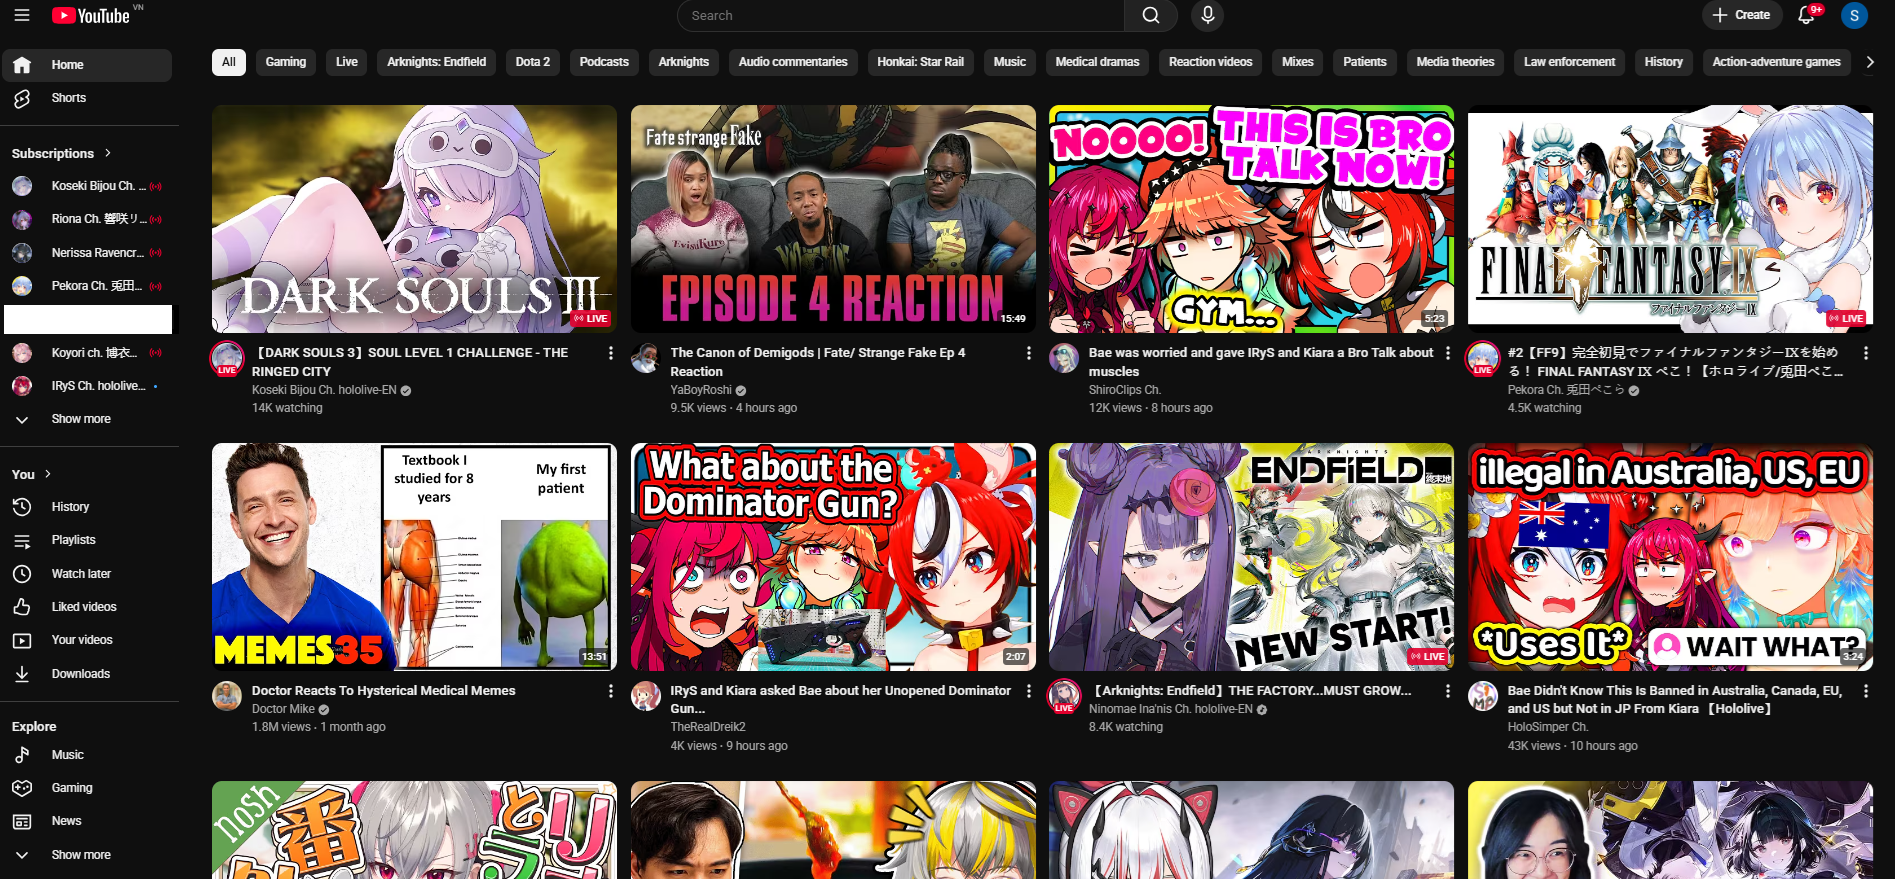Screen dimensions: 1895x879
Task: Open "The Canon of Demigods" video title
Action: pos(818,362)
